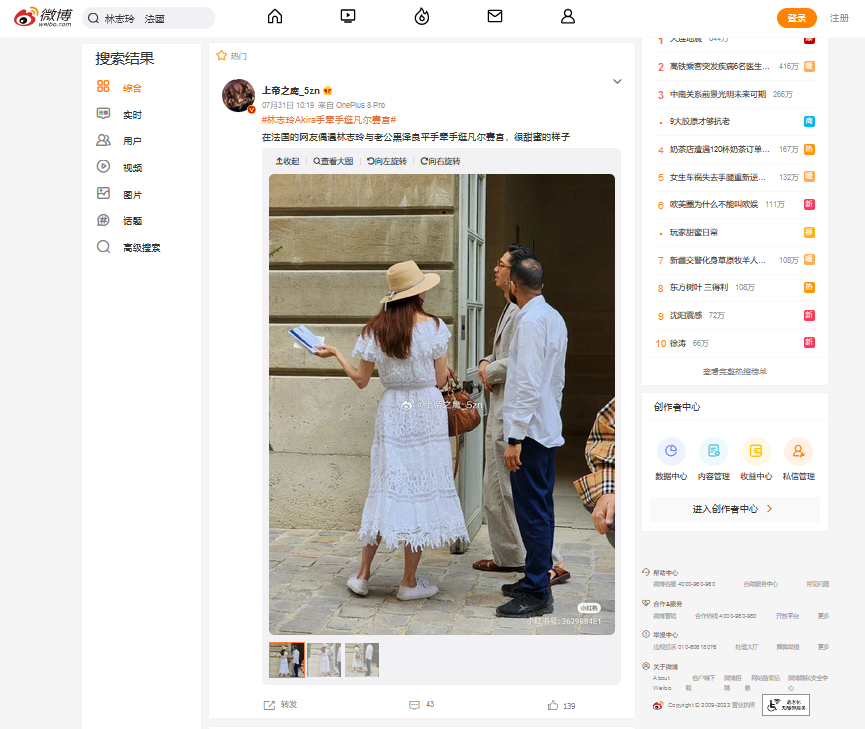Viewport: 865px width, 729px height.
Task: Click the search box containing 林志玲 法国
Action: pyautogui.click(x=148, y=18)
